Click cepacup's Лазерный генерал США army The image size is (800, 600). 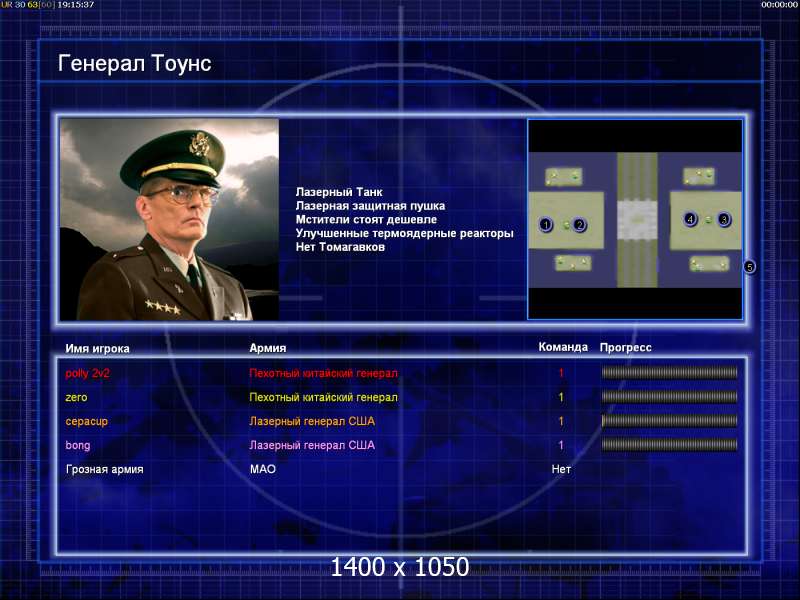[x=312, y=421]
